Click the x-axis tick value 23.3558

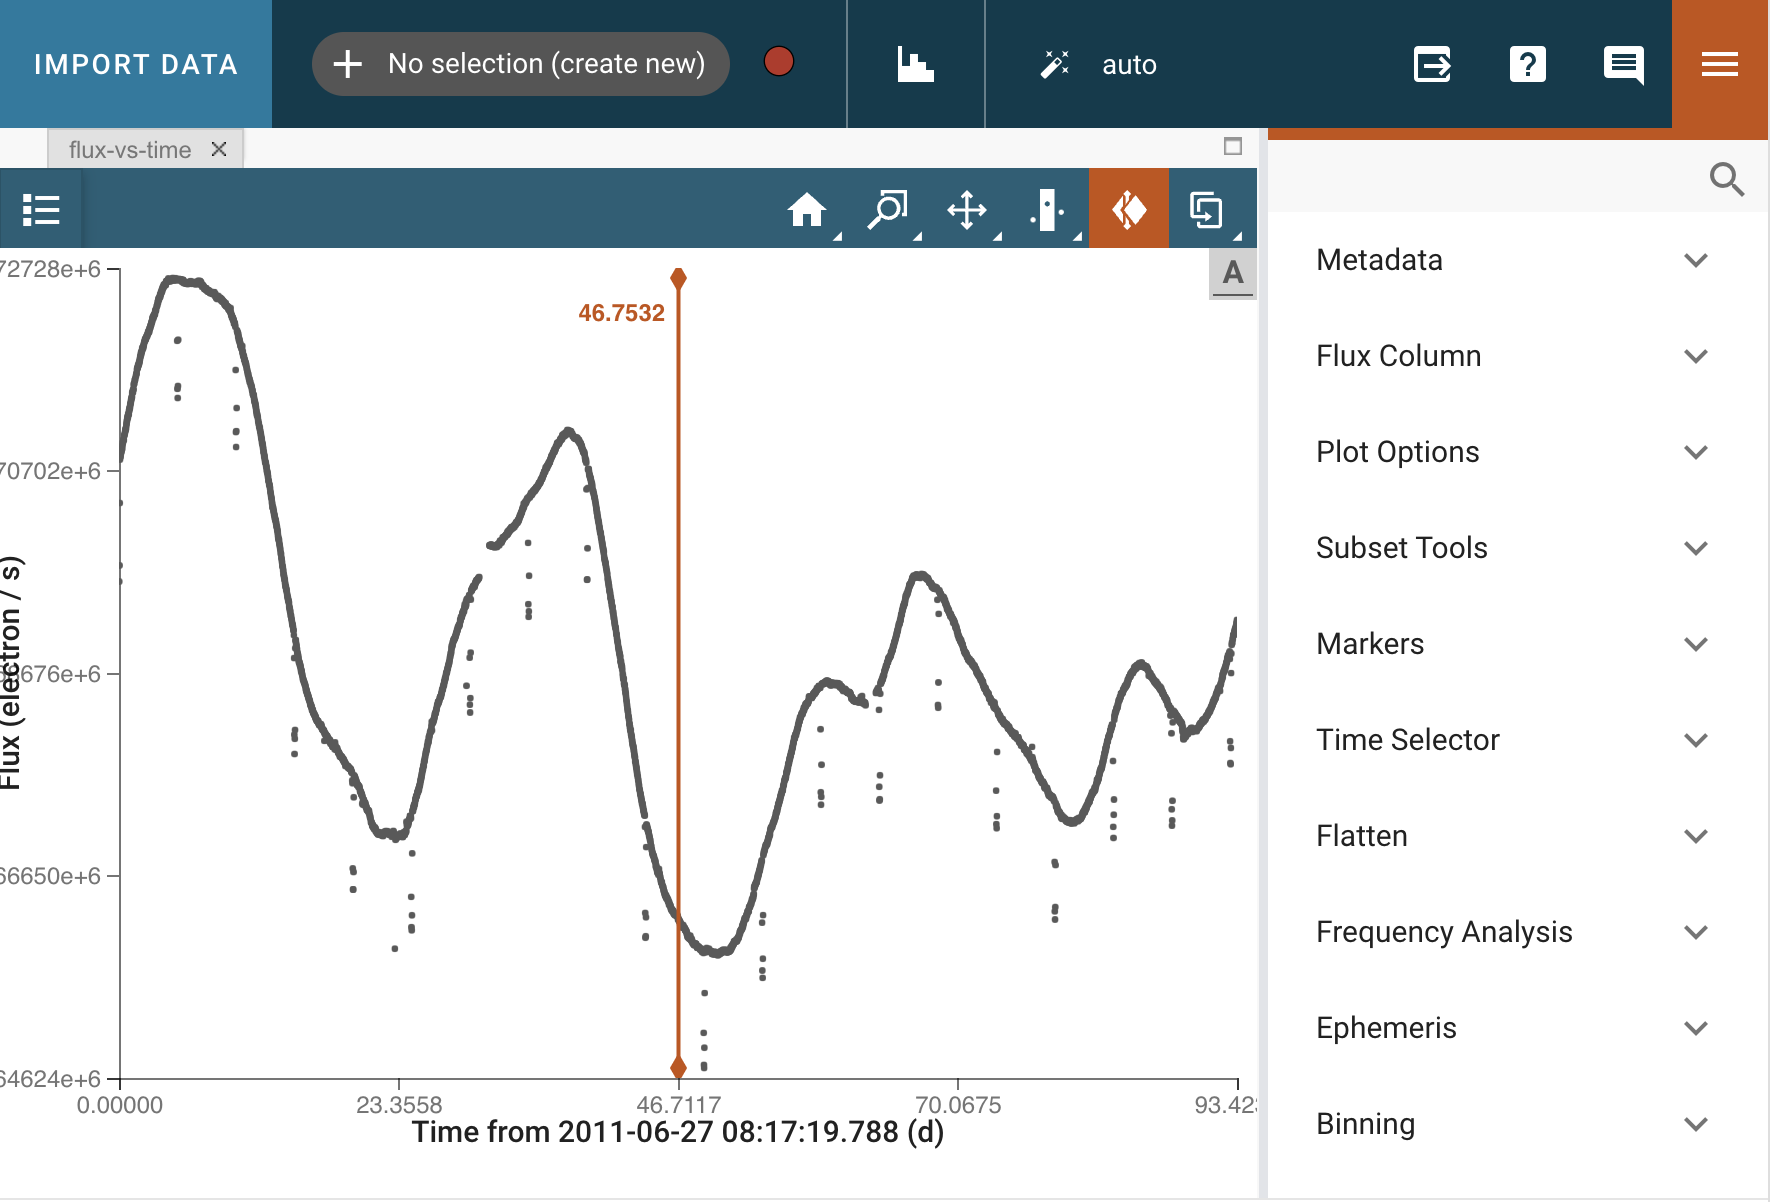(399, 1105)
